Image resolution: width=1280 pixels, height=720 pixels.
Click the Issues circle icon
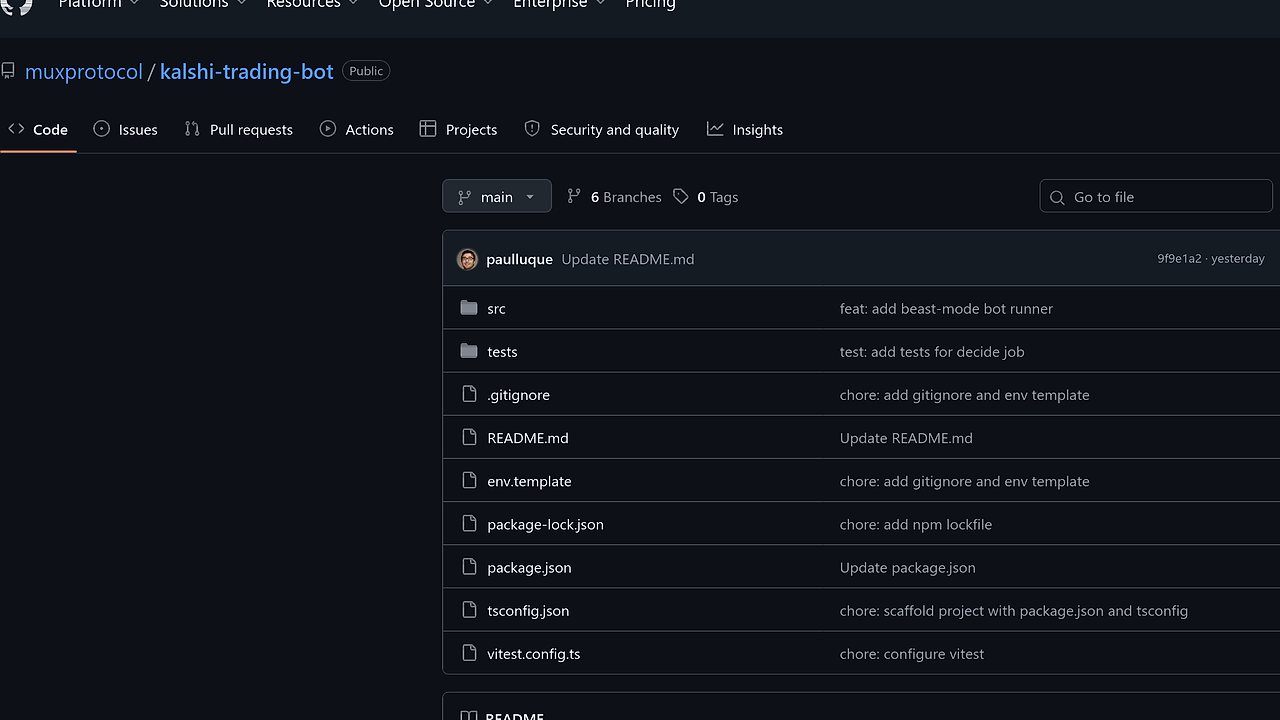pos(101,129)
